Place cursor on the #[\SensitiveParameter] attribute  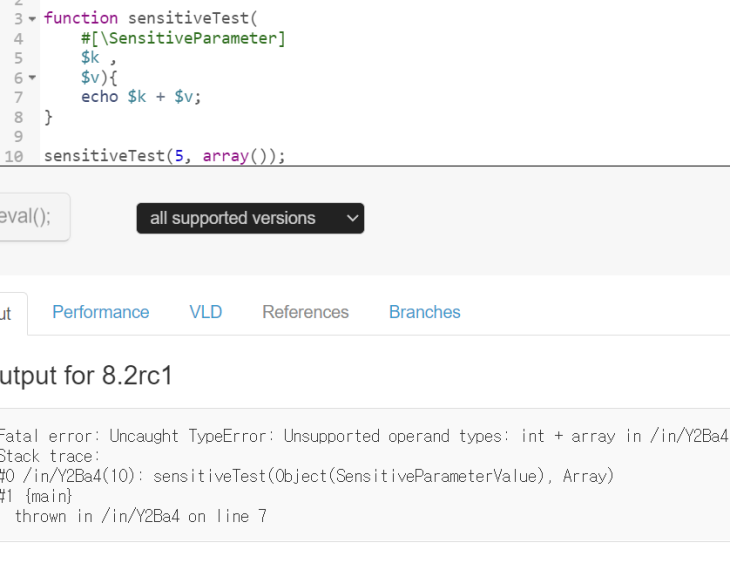coord(183,38)
